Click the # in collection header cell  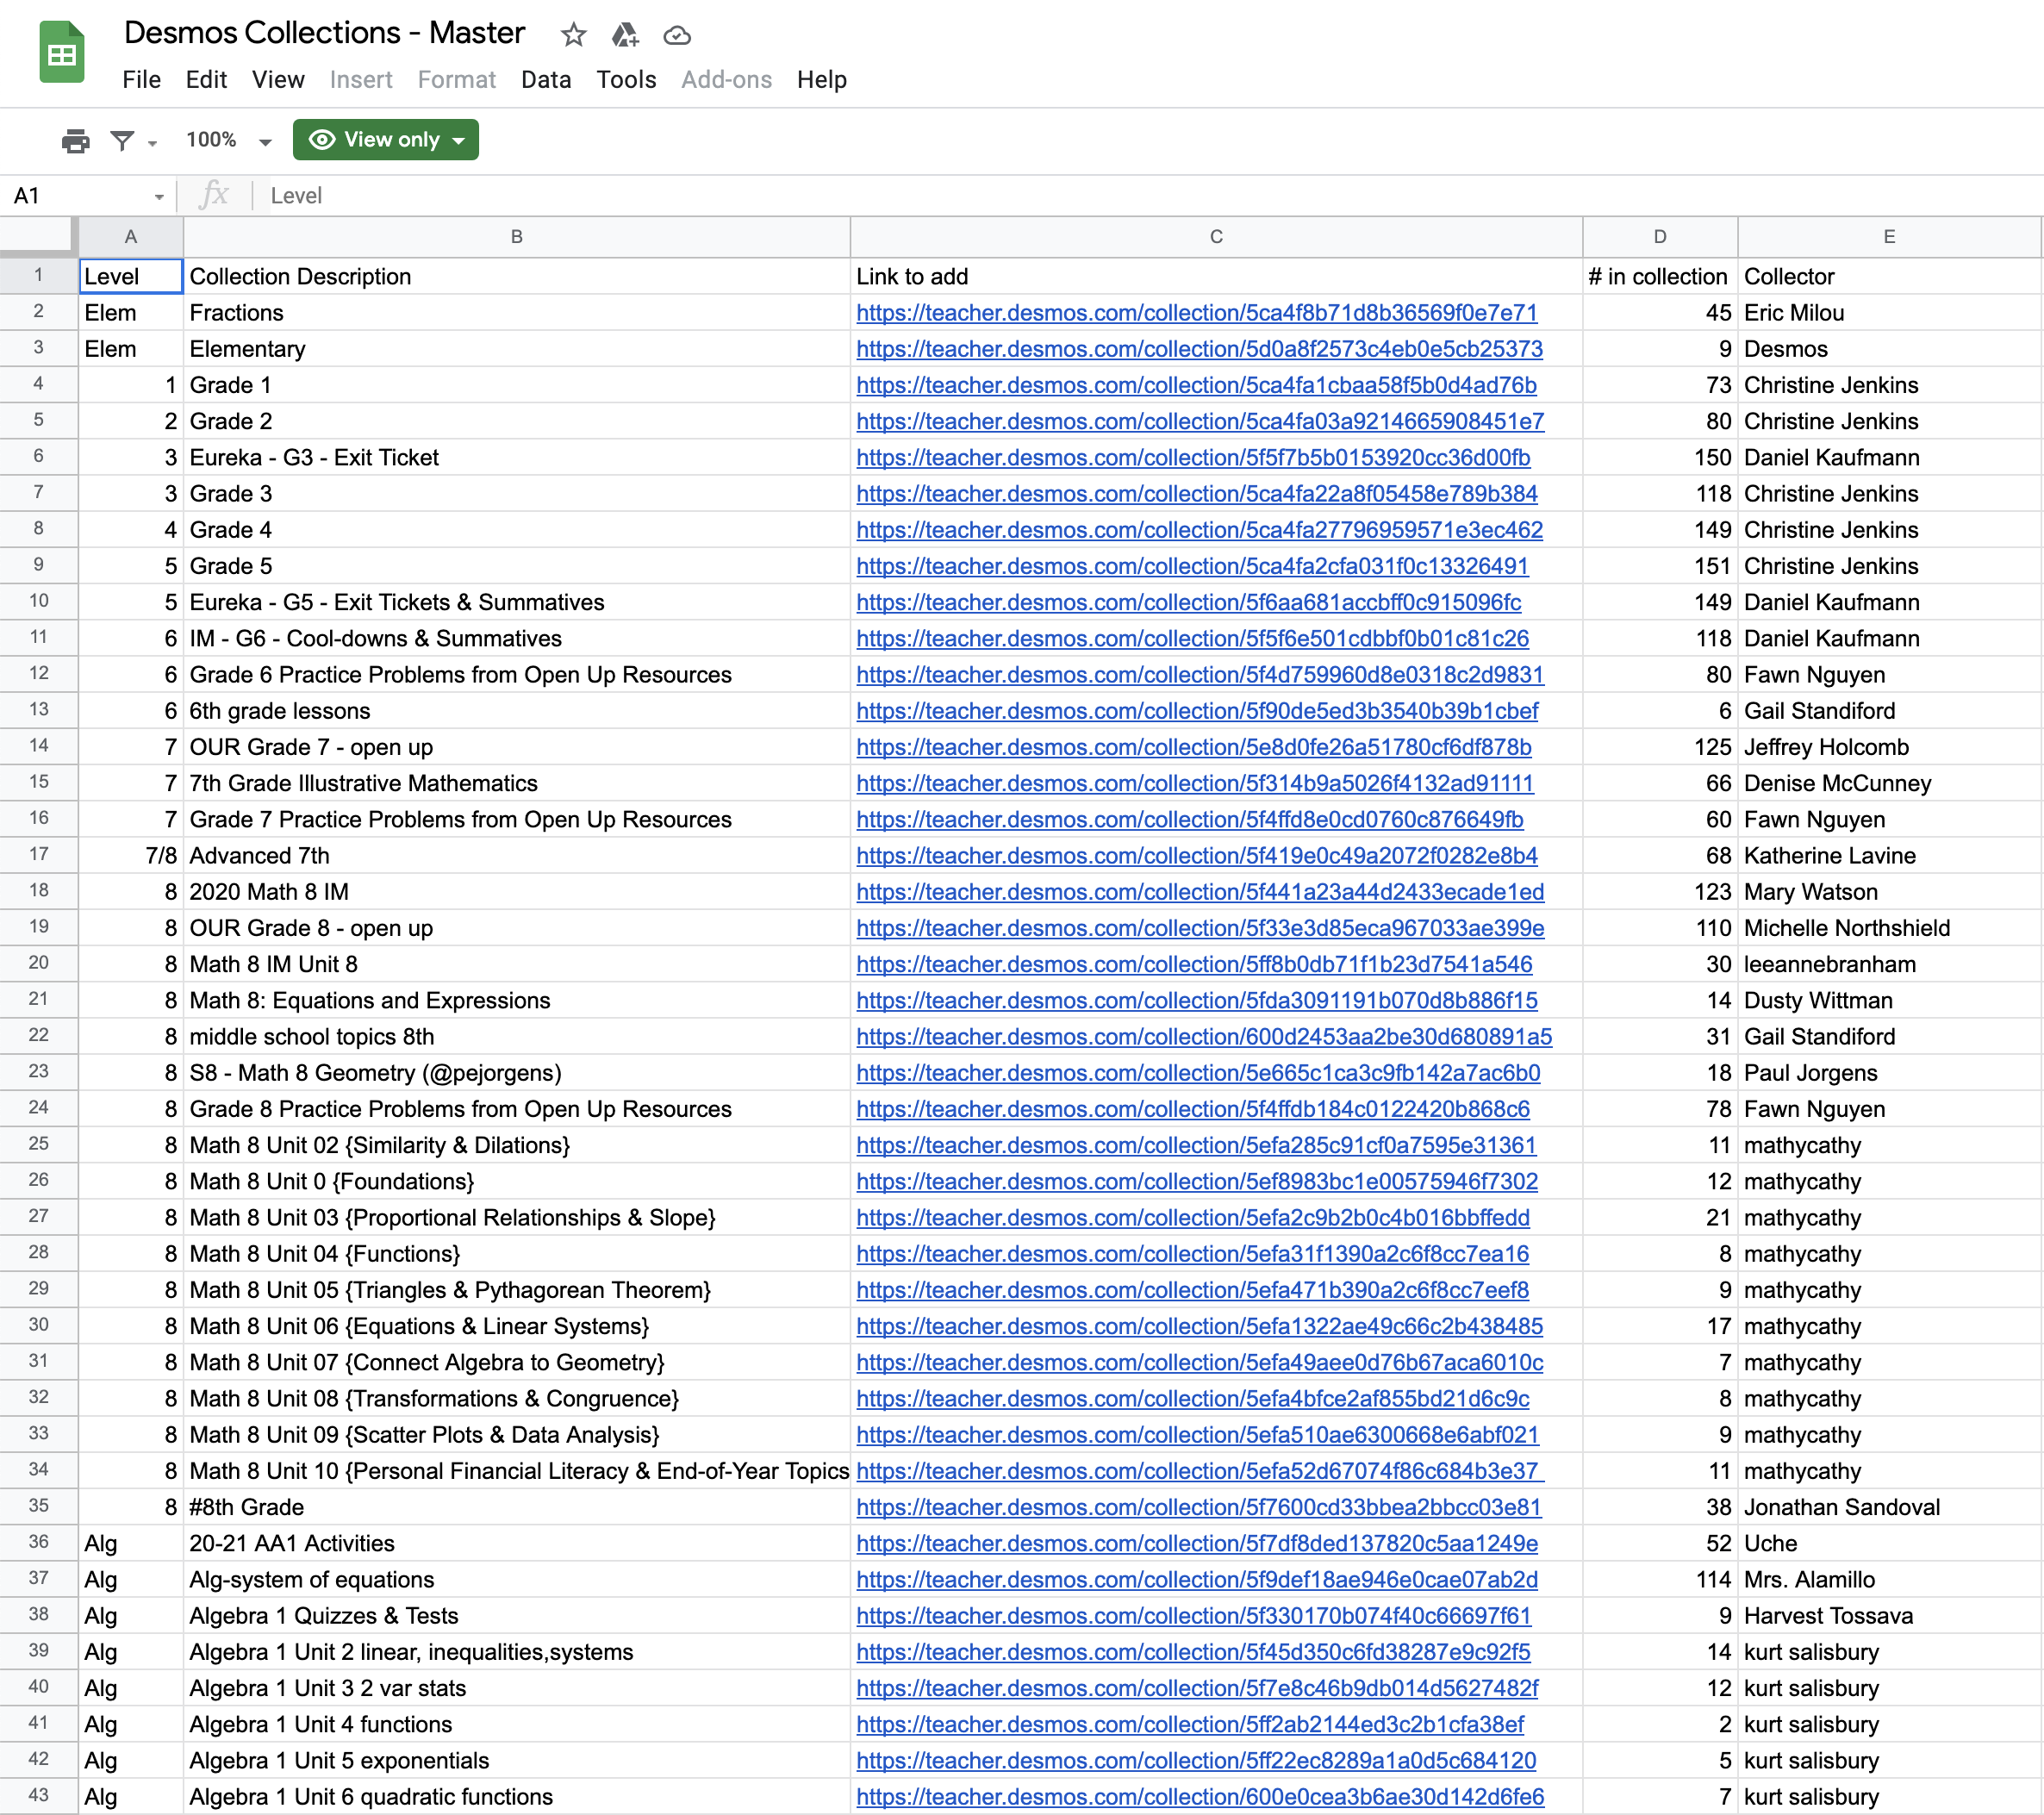coord(1660,277)
